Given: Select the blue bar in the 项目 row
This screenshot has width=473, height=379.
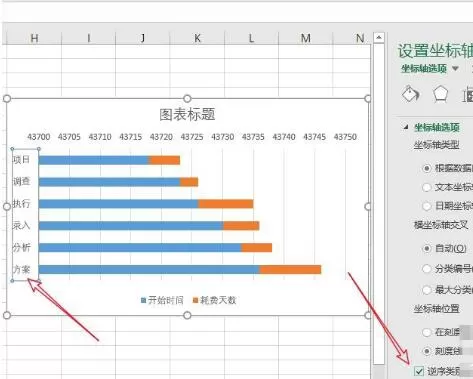Looking at the screenshot, I should (94, 160).
